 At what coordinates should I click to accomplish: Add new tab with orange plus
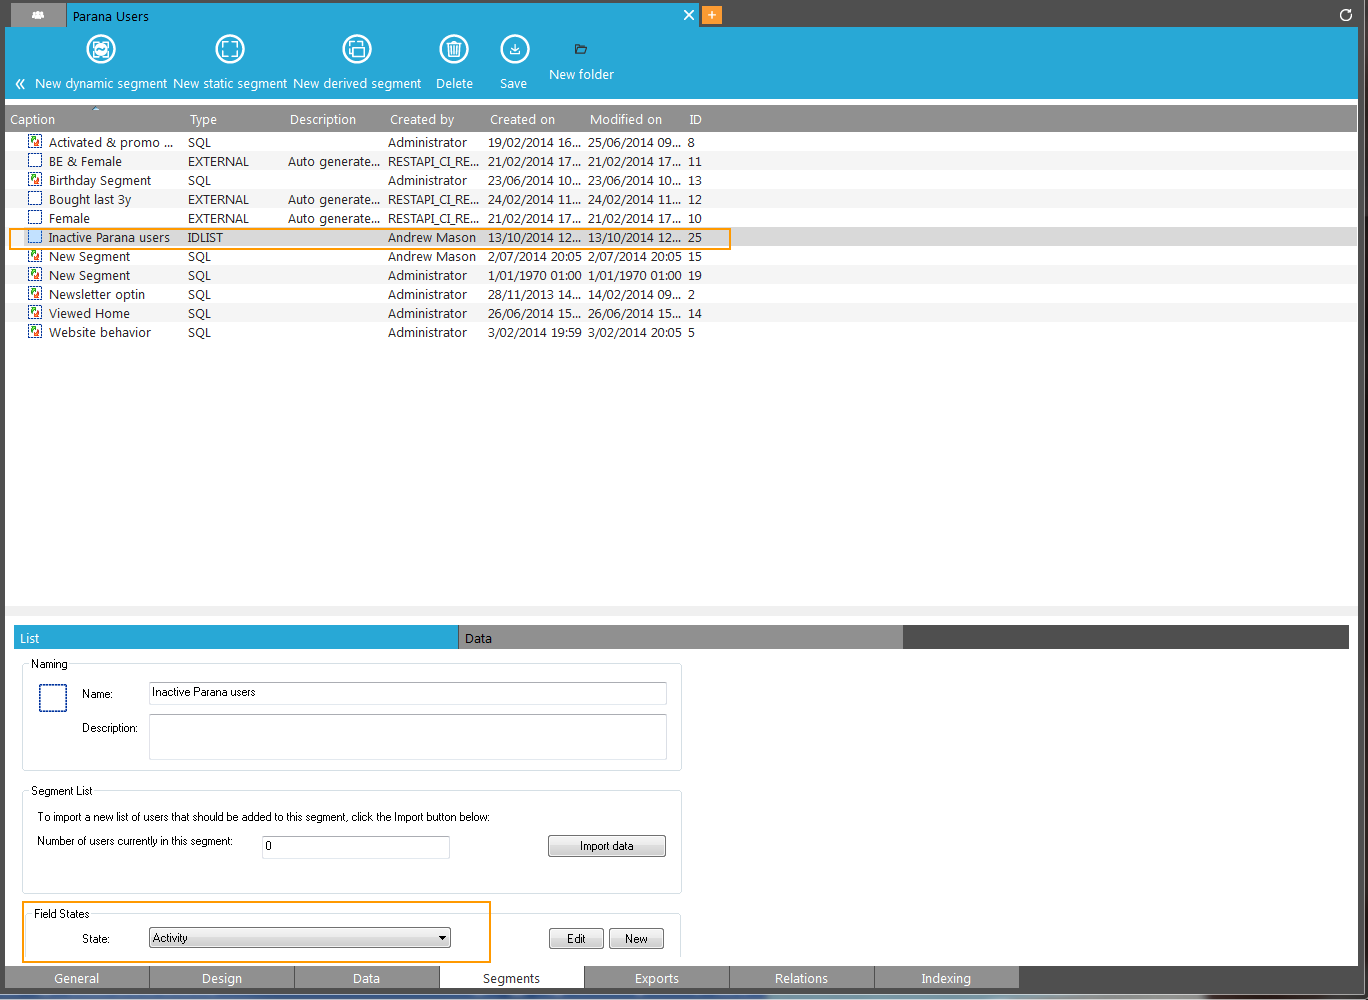tap(712, 15)
